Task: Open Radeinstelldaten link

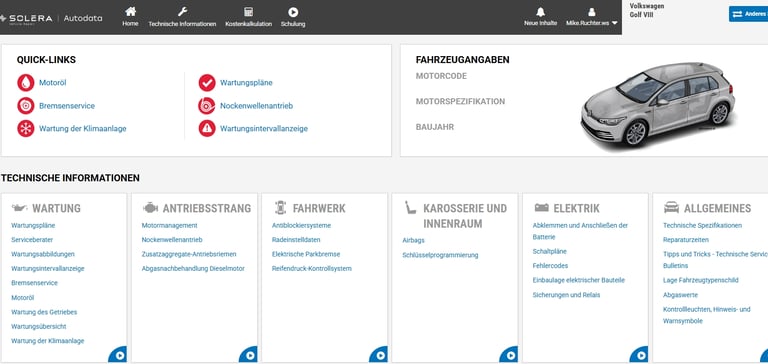Action: pyautogui.click(x=296, y=240)
